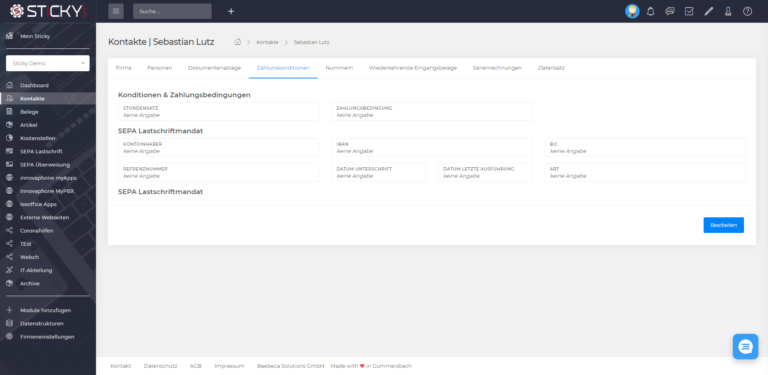Open the Serienrechnungen tab

pyautogui.click(x=497, y=68)
